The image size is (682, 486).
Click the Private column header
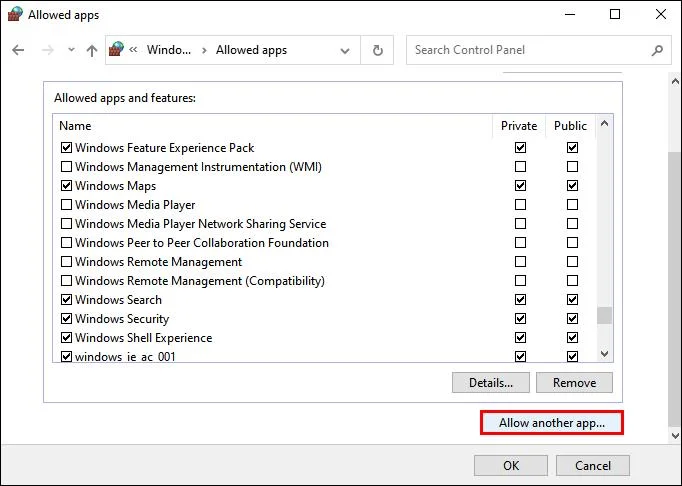[519, 126]
